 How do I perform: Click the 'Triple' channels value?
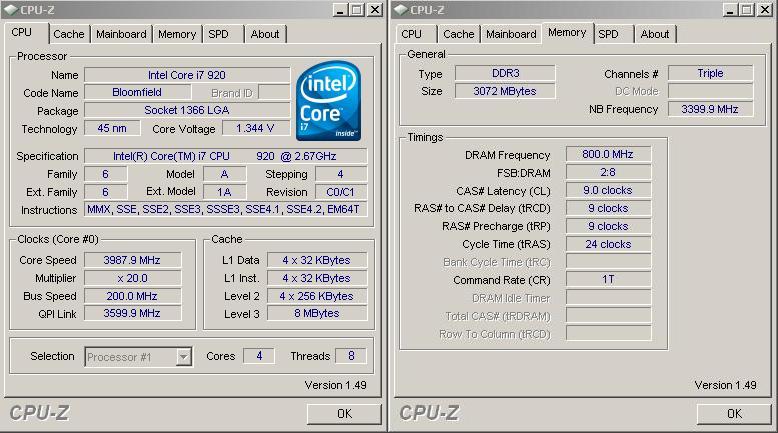pos(711,73)
